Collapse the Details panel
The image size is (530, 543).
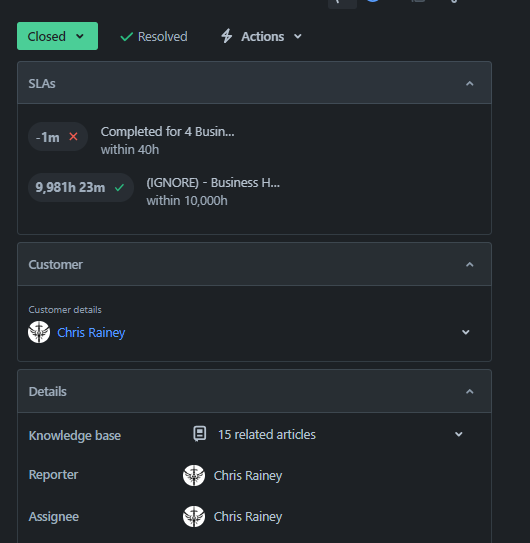pos(470,392)
